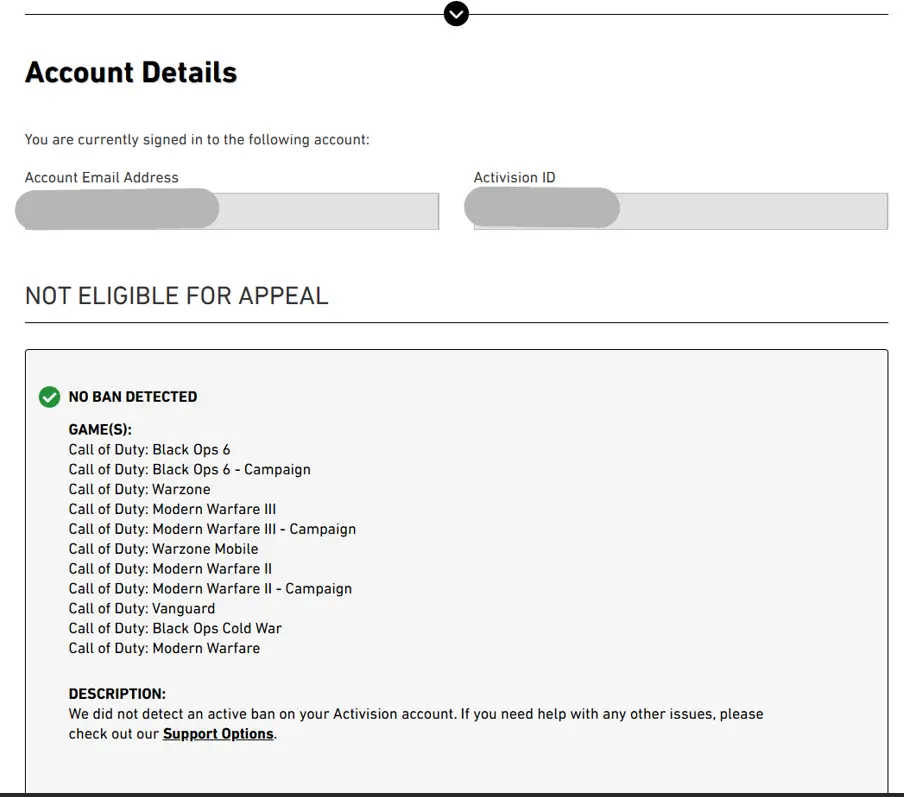The width and height of the screenshot is (904, 797).
Task: Click the GAME(S) label
Action: (100, 430)
